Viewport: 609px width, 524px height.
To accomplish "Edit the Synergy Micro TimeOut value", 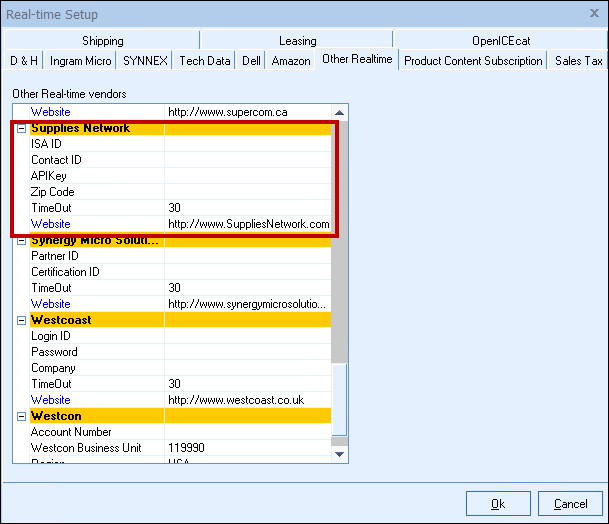I will (x=248, y=288).
